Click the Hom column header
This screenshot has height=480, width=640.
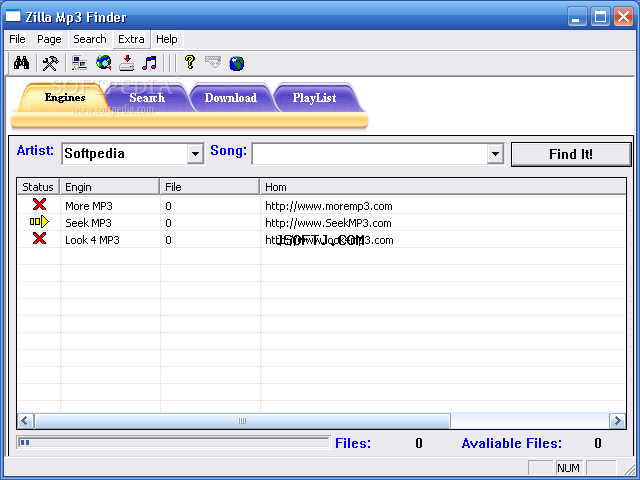443,187
